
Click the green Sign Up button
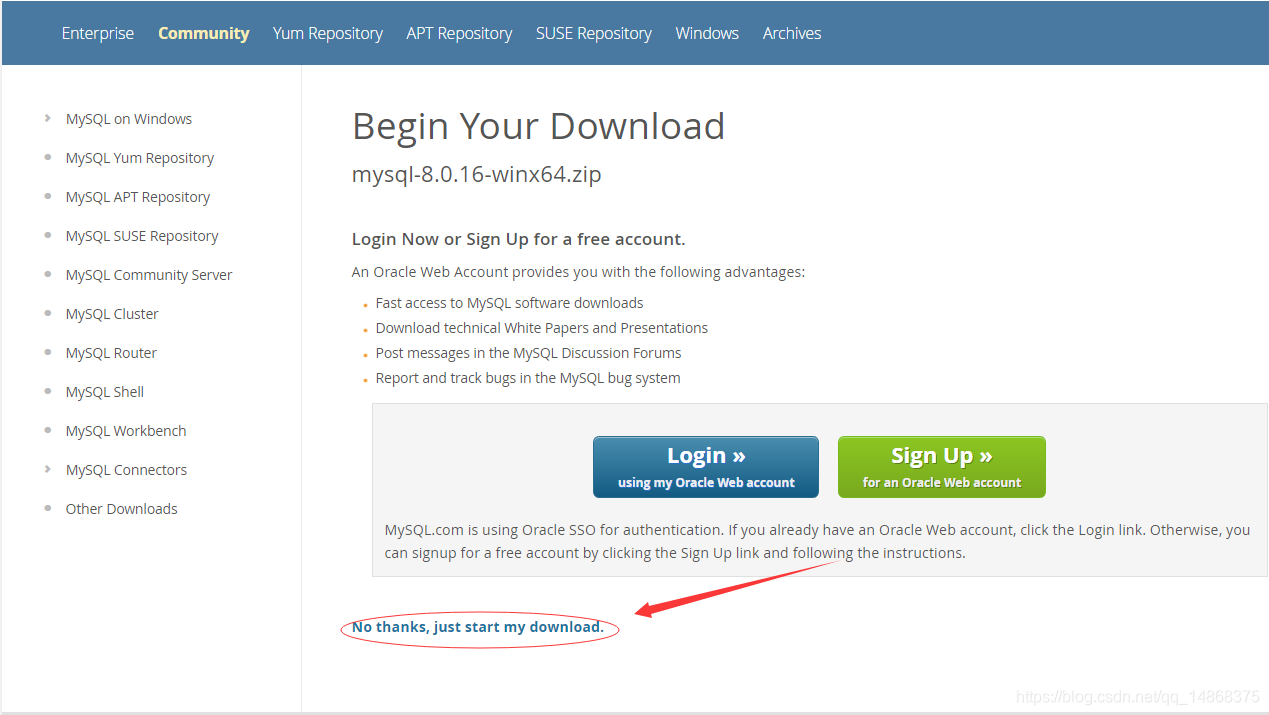[942, 467]
